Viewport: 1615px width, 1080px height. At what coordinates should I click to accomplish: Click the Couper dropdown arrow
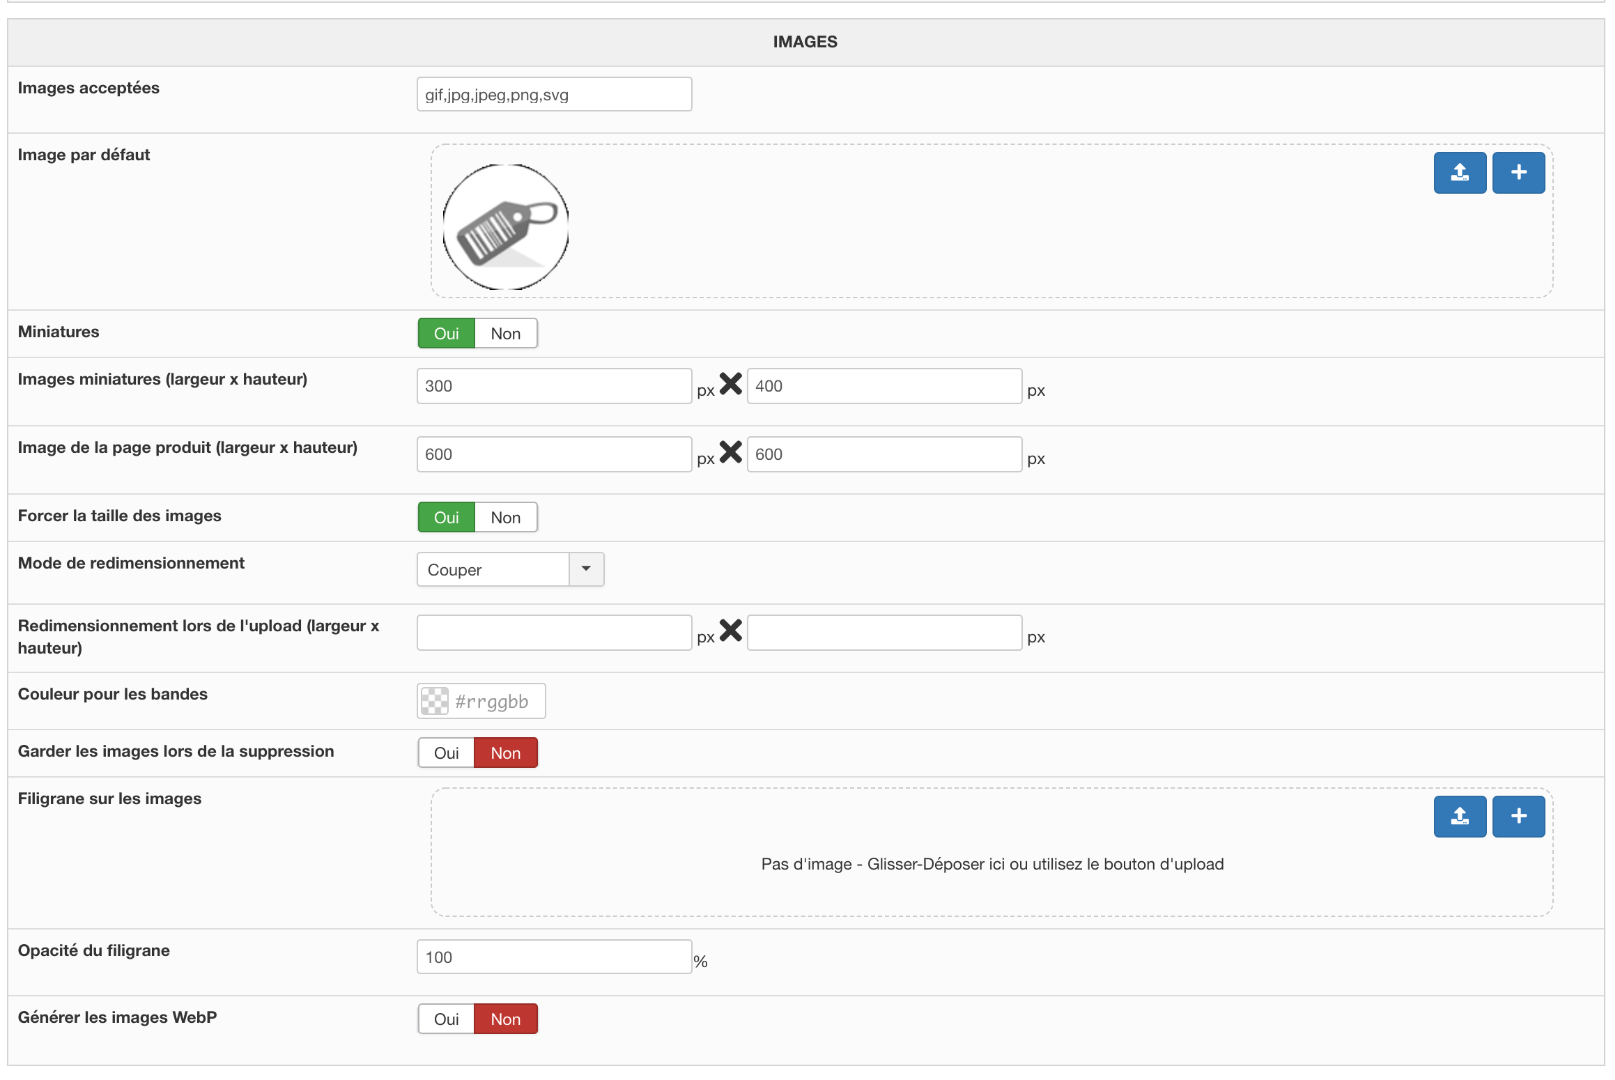pos(586,570)
